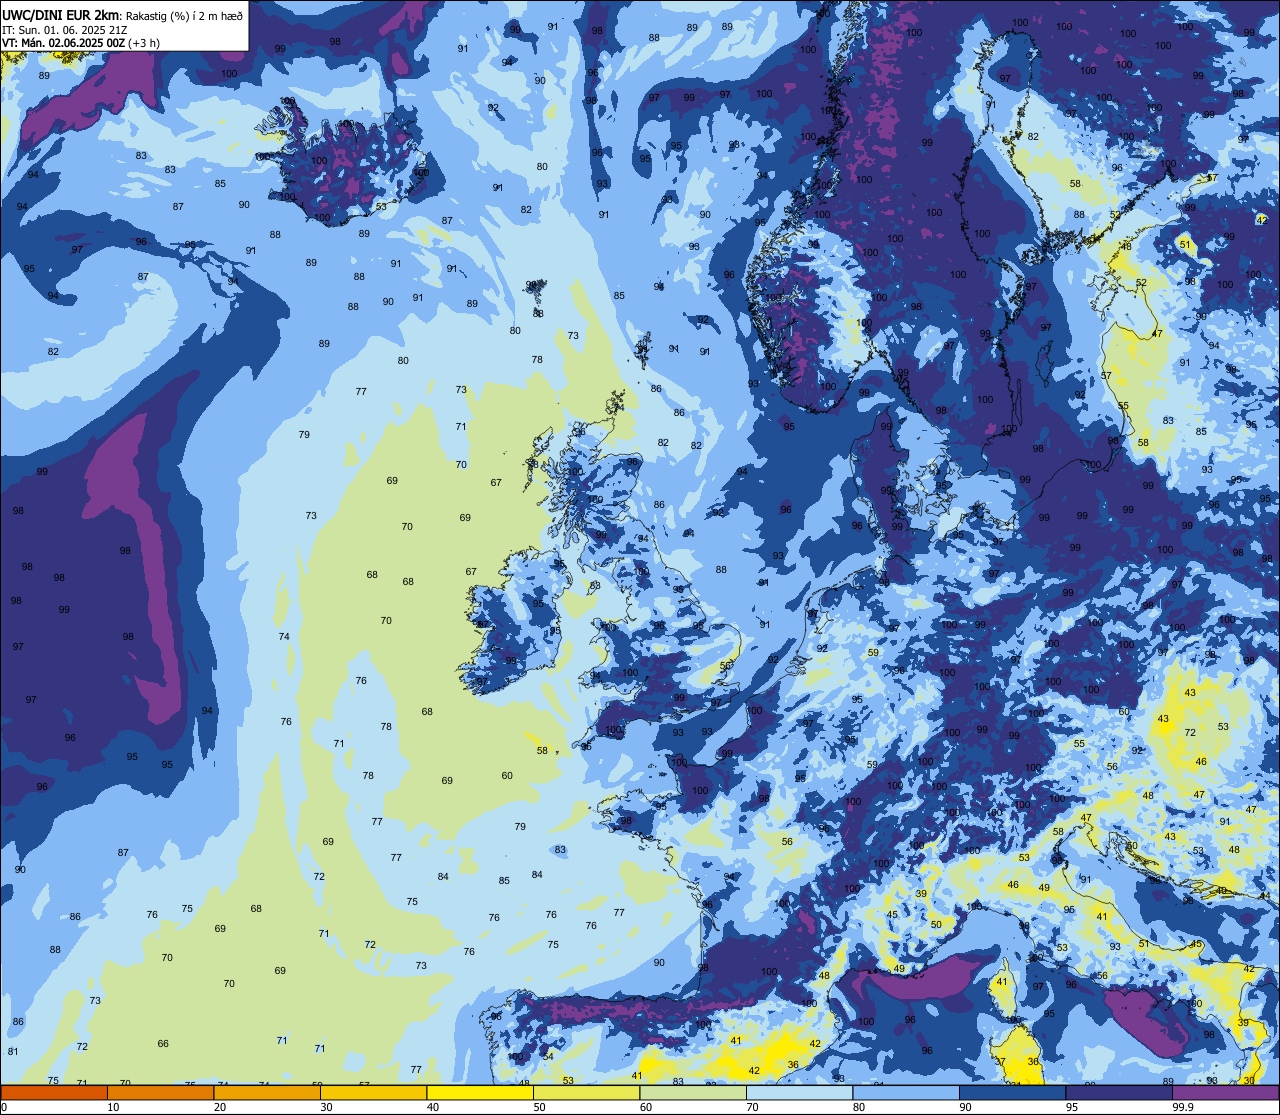1280x1115 pixels.
Task: Click the '60' tick label under the legend
Action: click(x=646, y=1107)
